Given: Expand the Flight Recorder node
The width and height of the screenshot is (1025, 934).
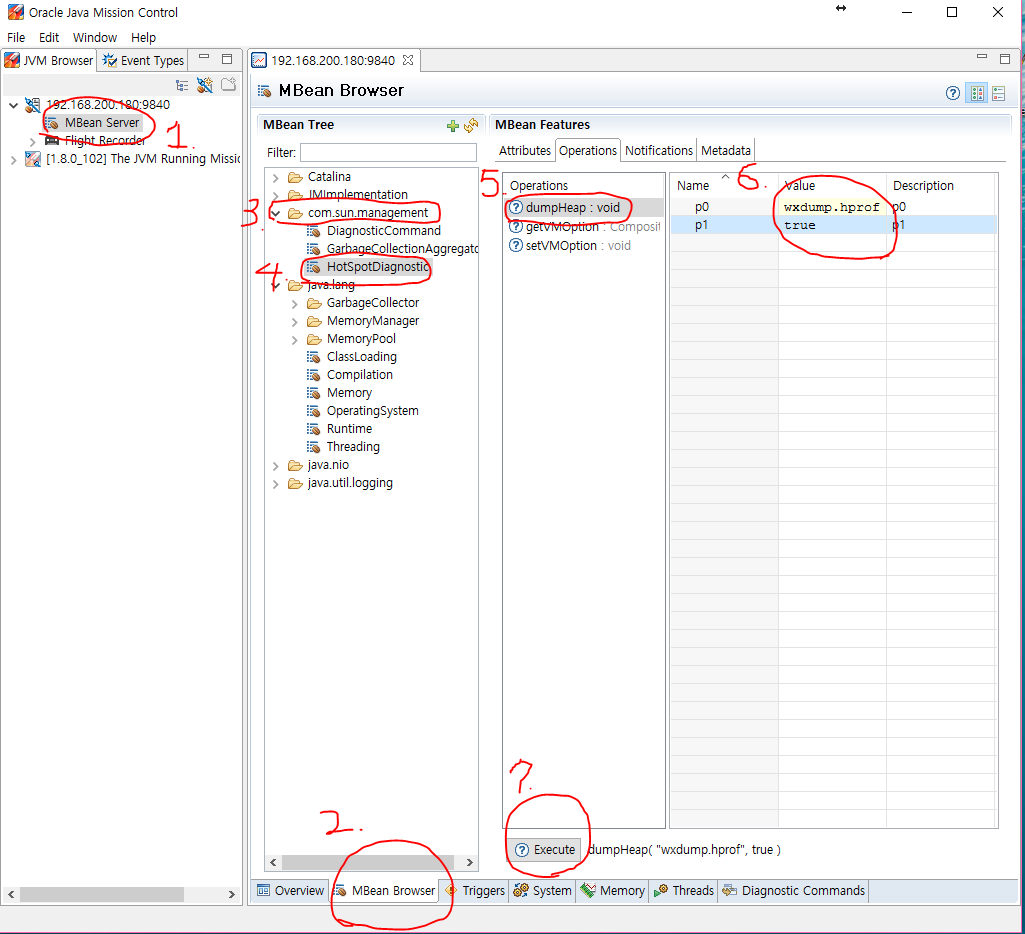Looking at the screenshot, I should (32, 141).
